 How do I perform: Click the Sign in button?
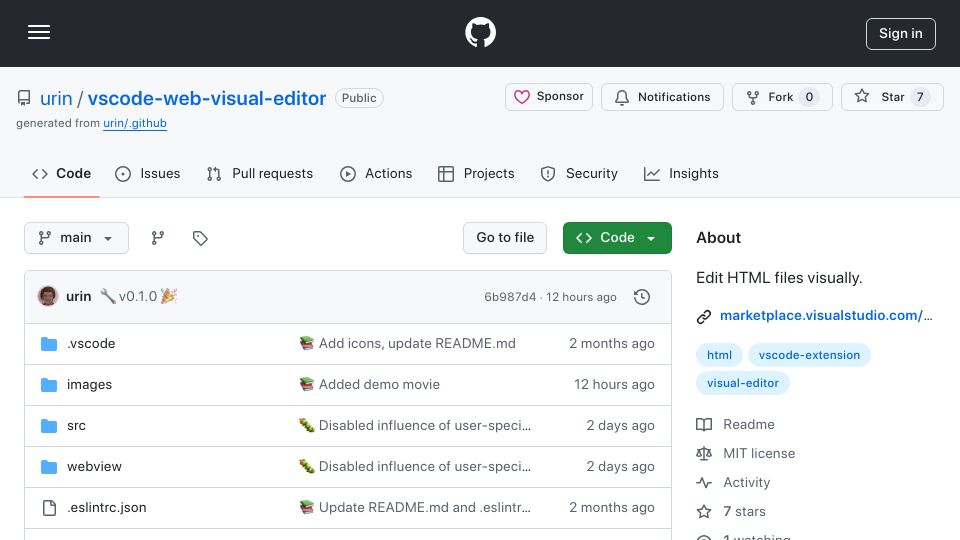[x=900, y=34]
